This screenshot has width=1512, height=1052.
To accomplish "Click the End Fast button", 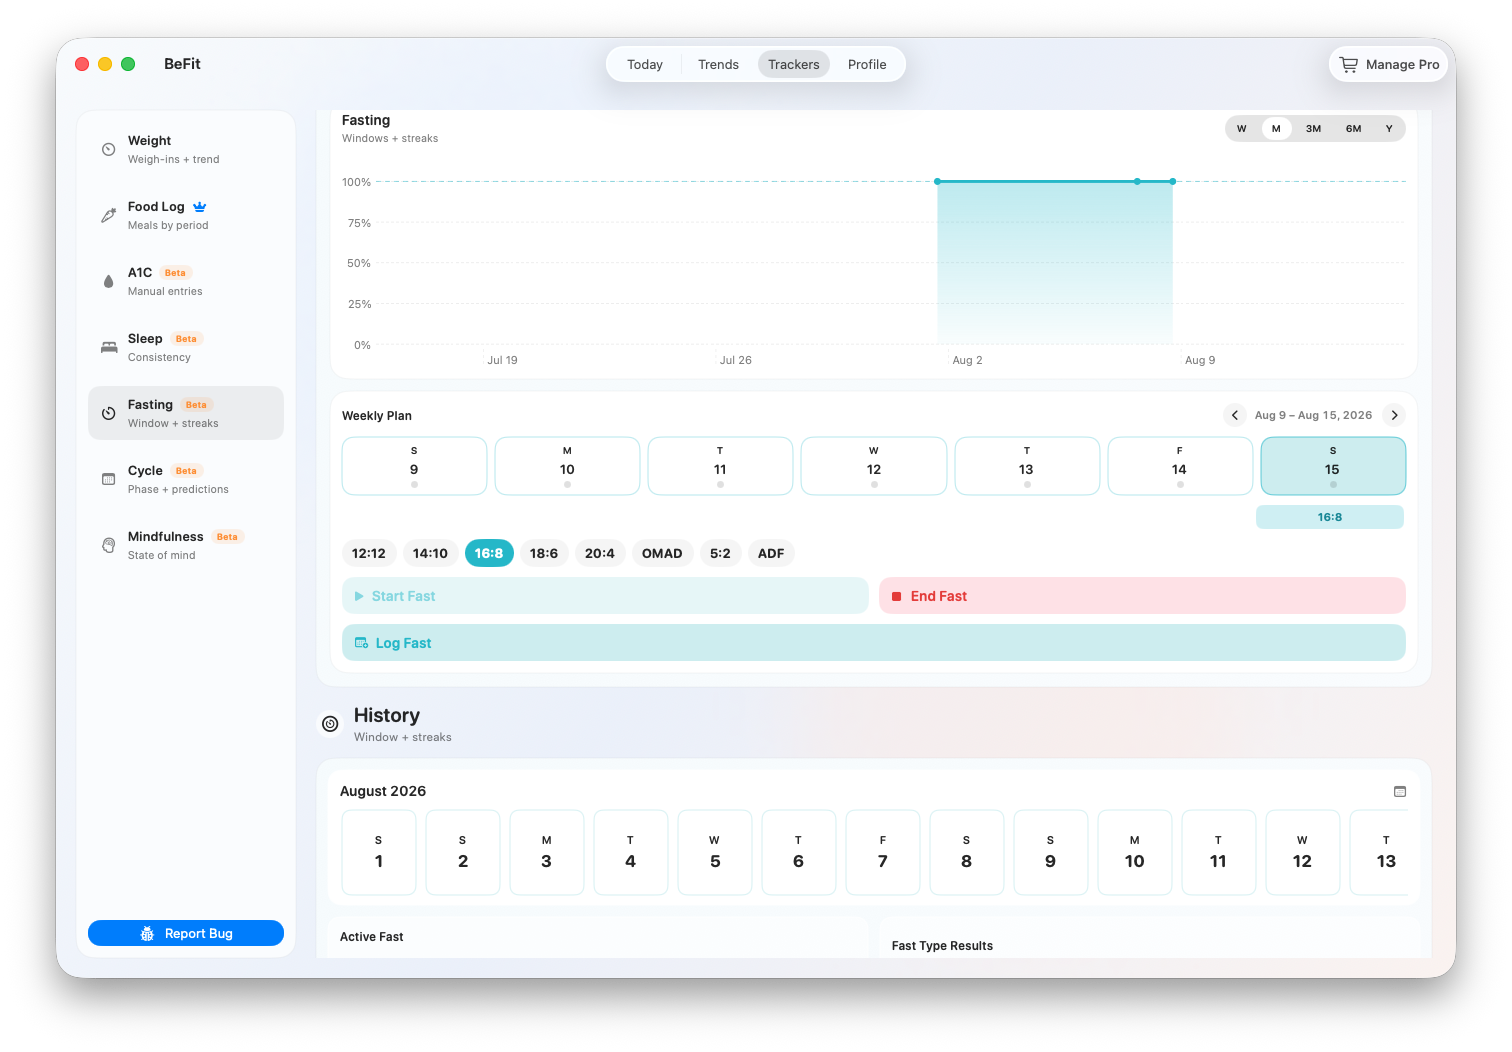I will tap(1142, 596).
